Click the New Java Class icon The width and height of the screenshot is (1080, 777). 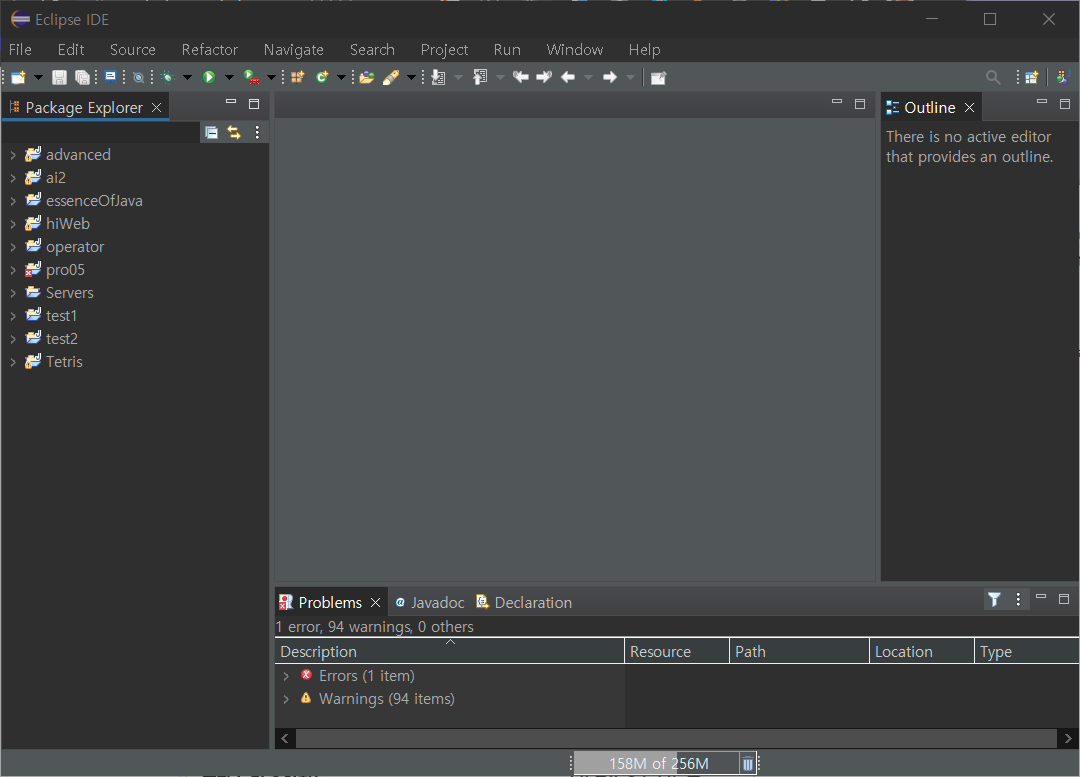[322, 77]
